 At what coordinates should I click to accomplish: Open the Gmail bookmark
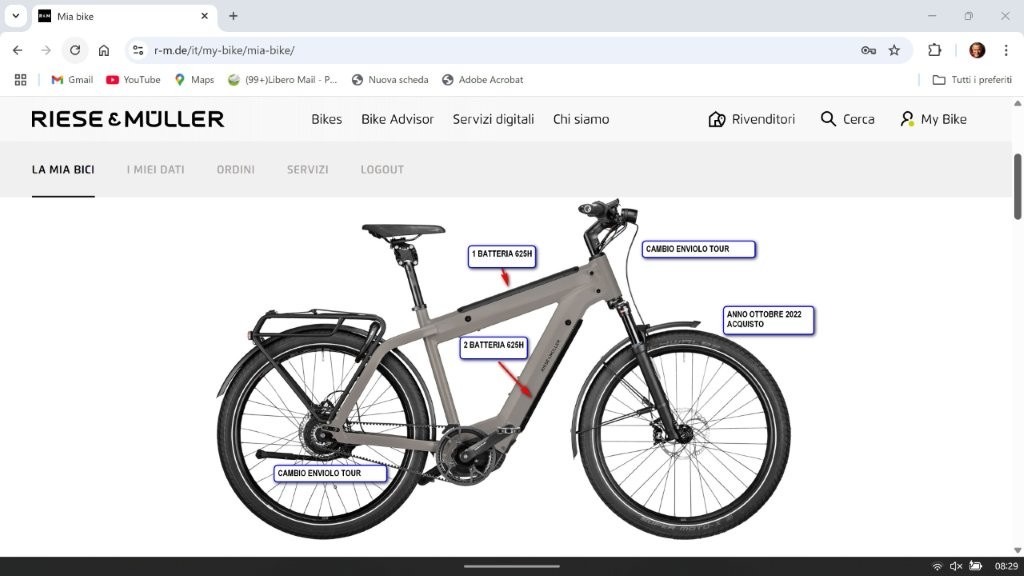(72, 80)
